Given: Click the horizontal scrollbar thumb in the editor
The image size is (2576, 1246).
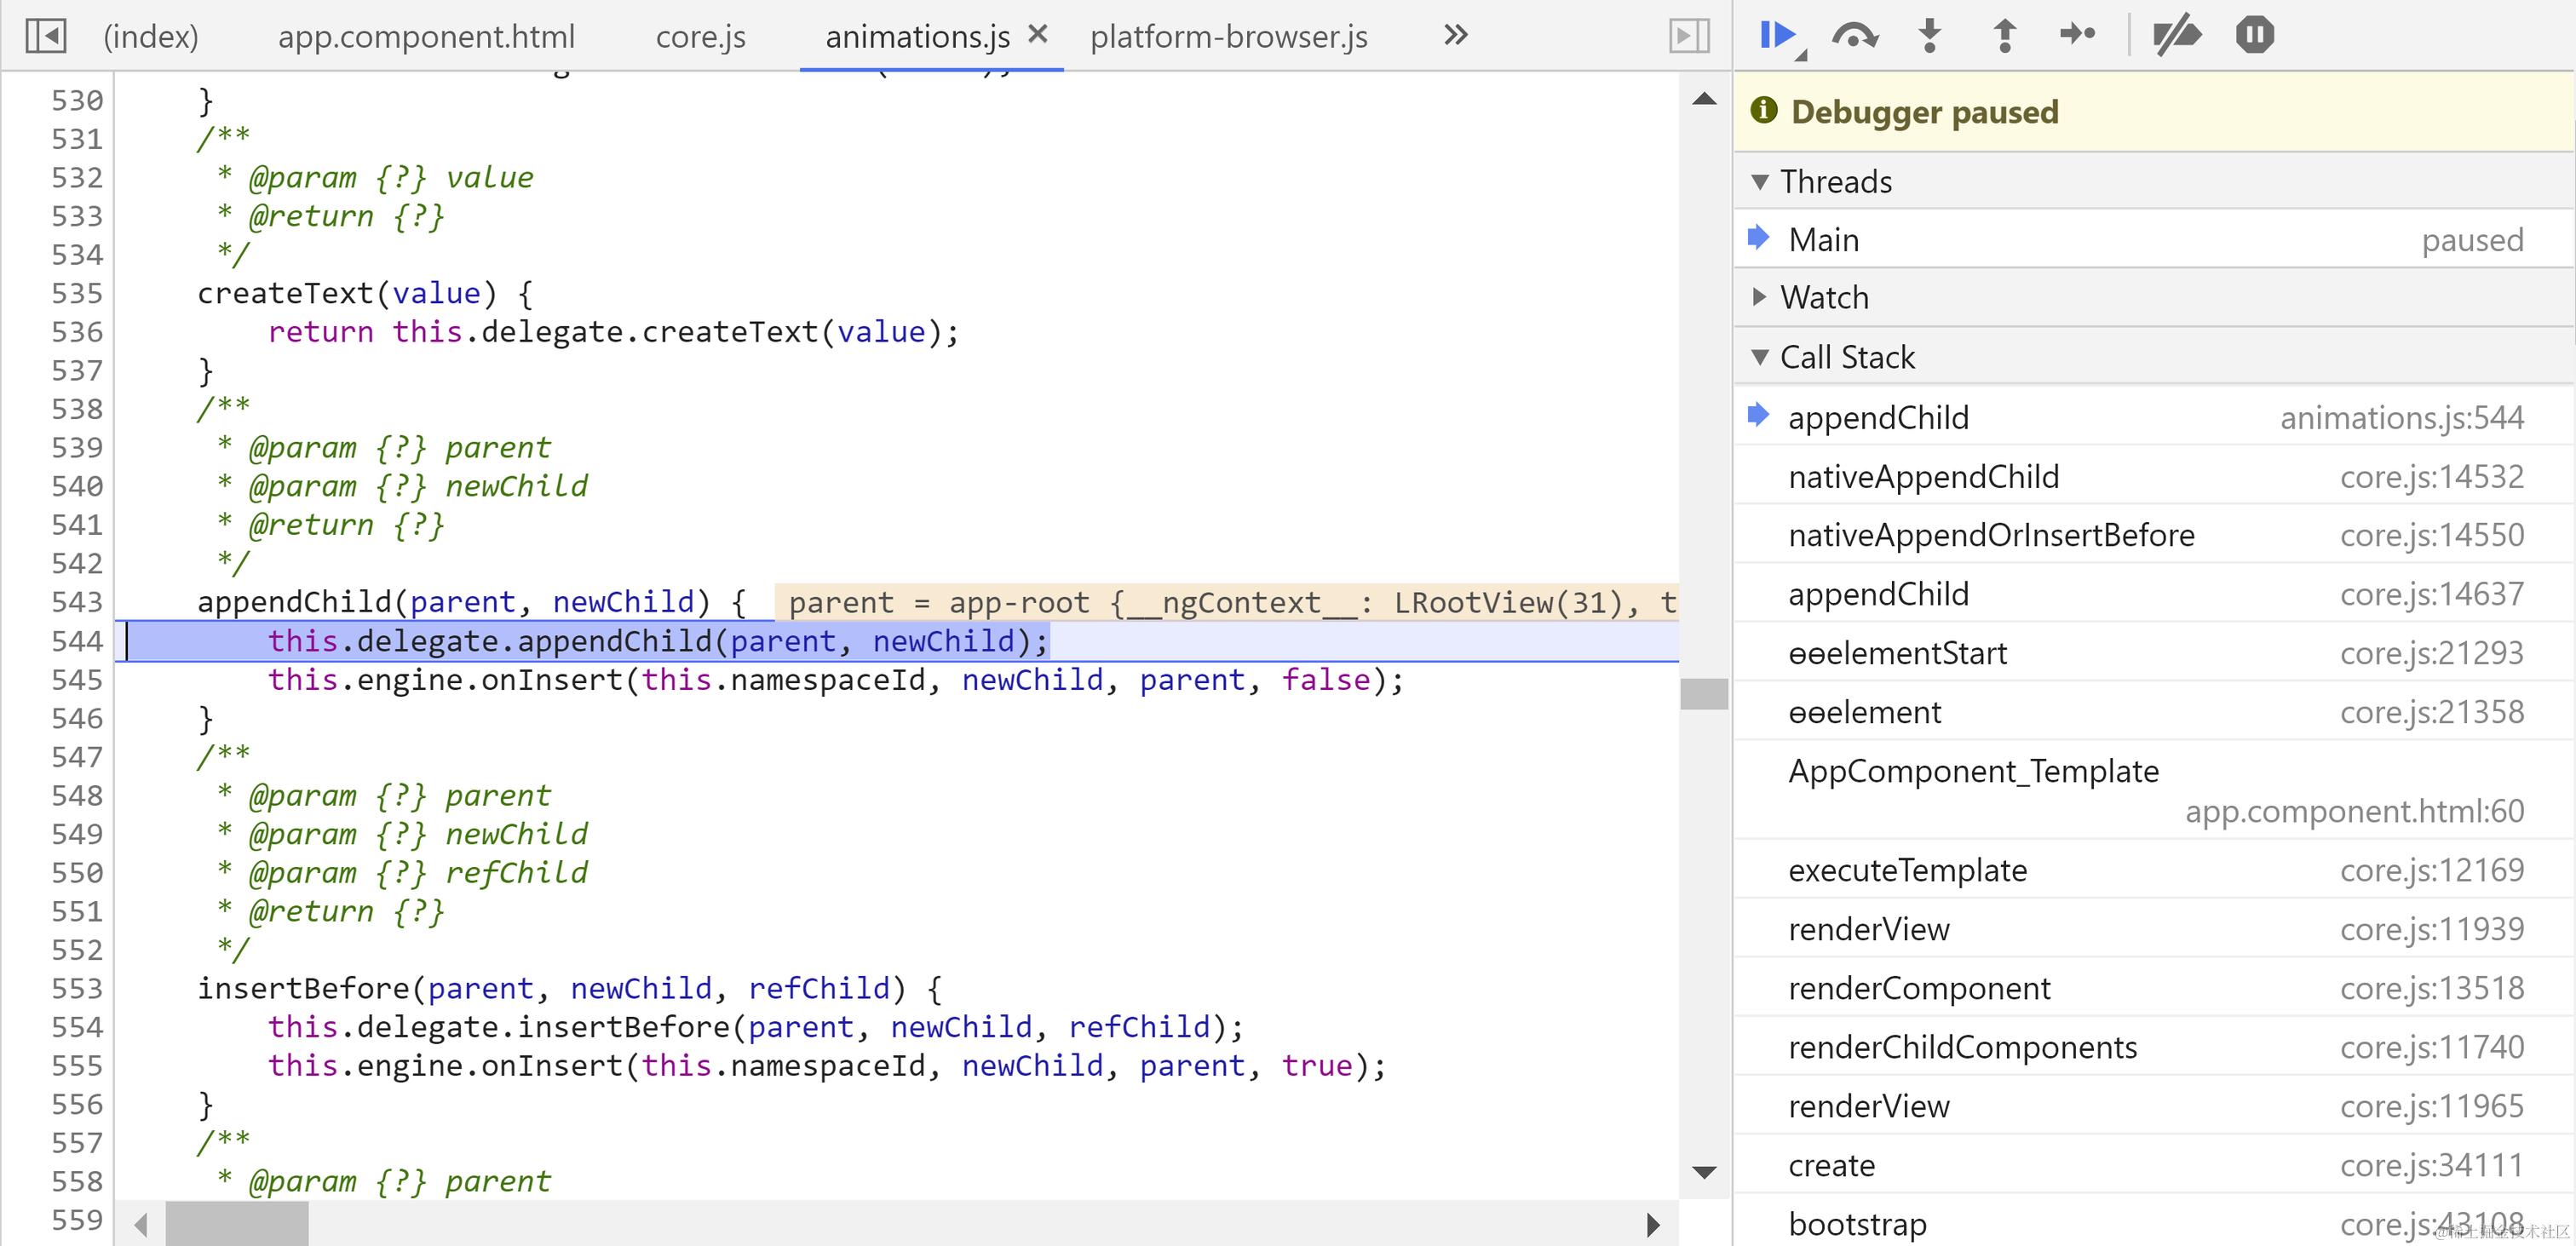Looking at the screenshot, I should [x=236, y=1224].
